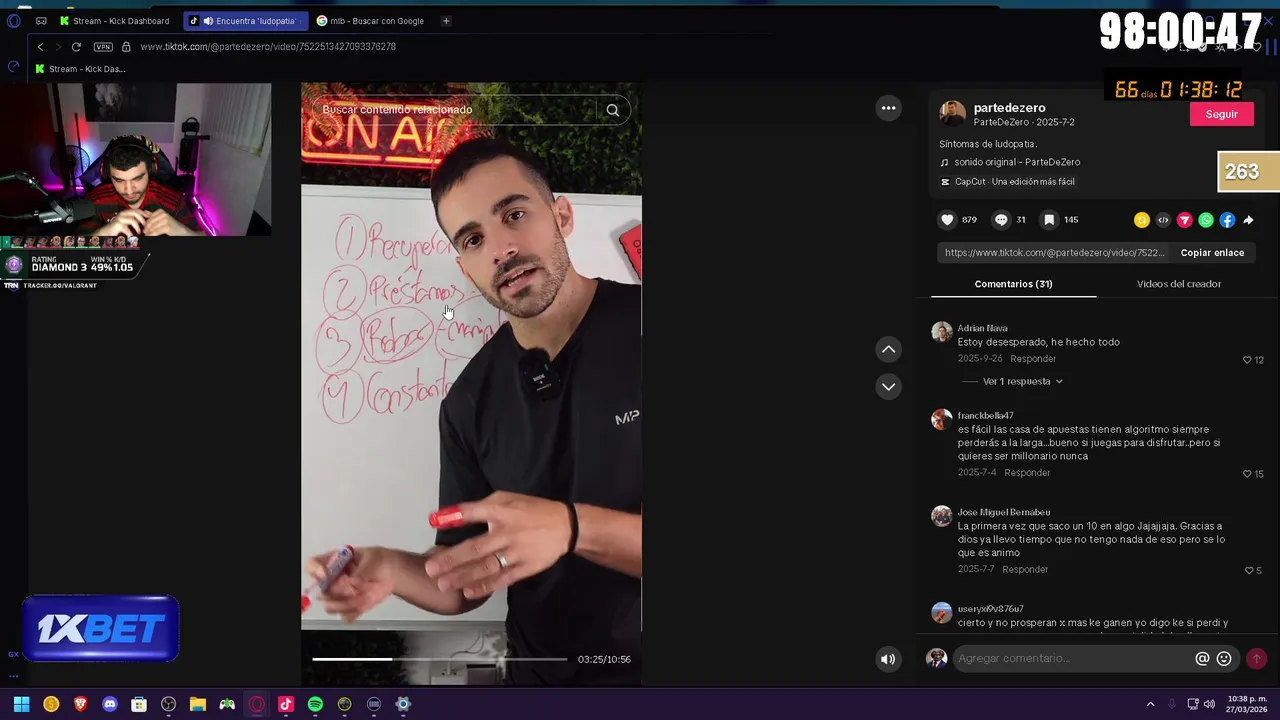Click Buscar contenido relacionado search field

pyautogui.click(x=455, y=110)
